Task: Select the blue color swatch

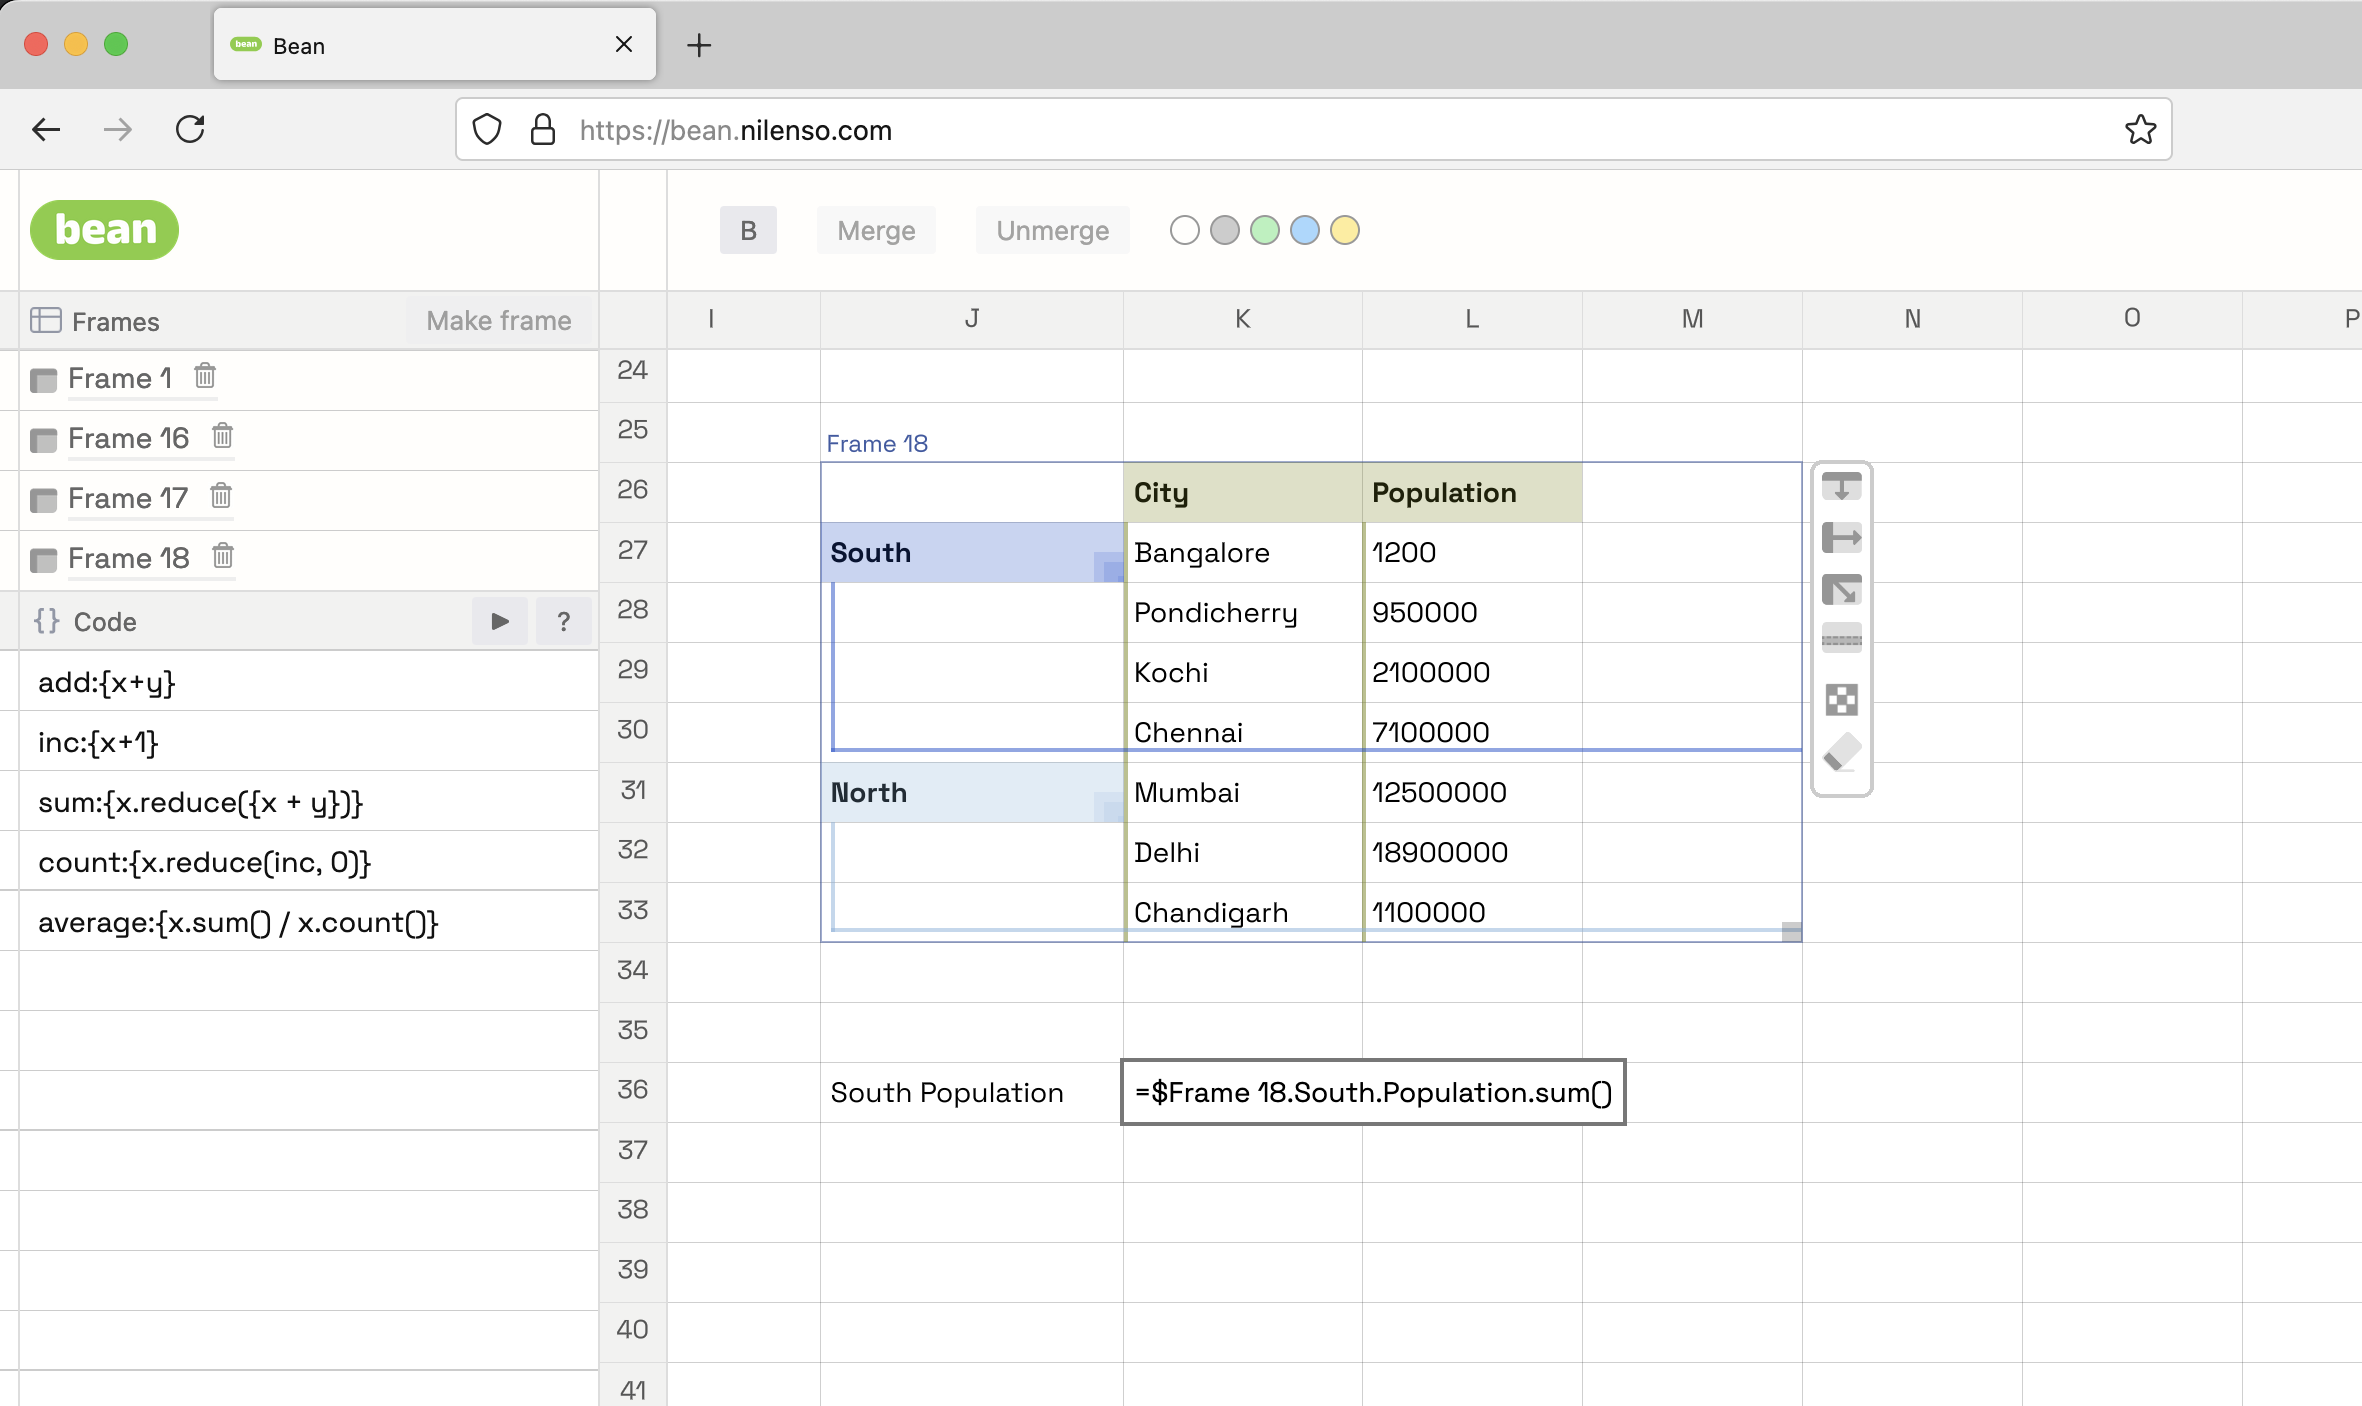Action: [x=1304, y=230]
